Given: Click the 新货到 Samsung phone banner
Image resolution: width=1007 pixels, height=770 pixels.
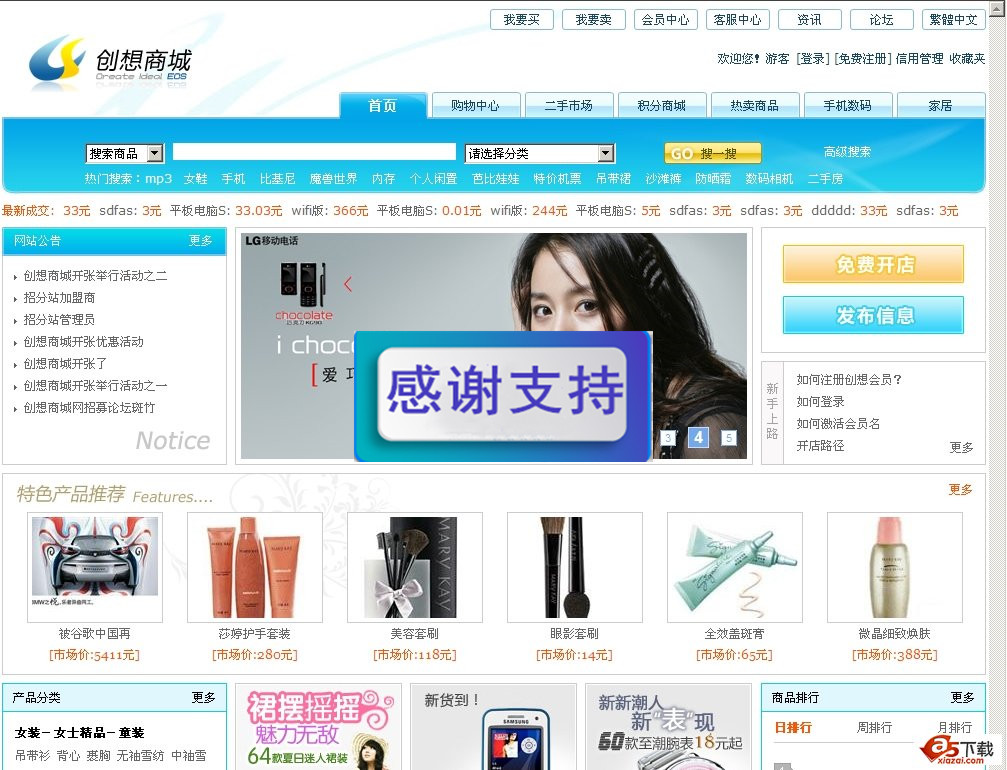Looking at the screenshot, I should click(x=493, y=727).
